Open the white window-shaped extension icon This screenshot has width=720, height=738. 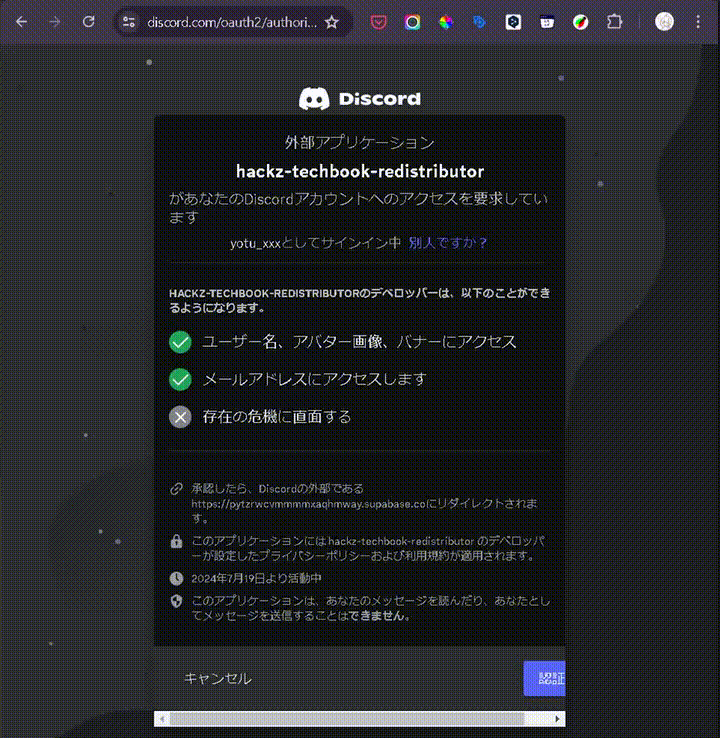(547, 22)
